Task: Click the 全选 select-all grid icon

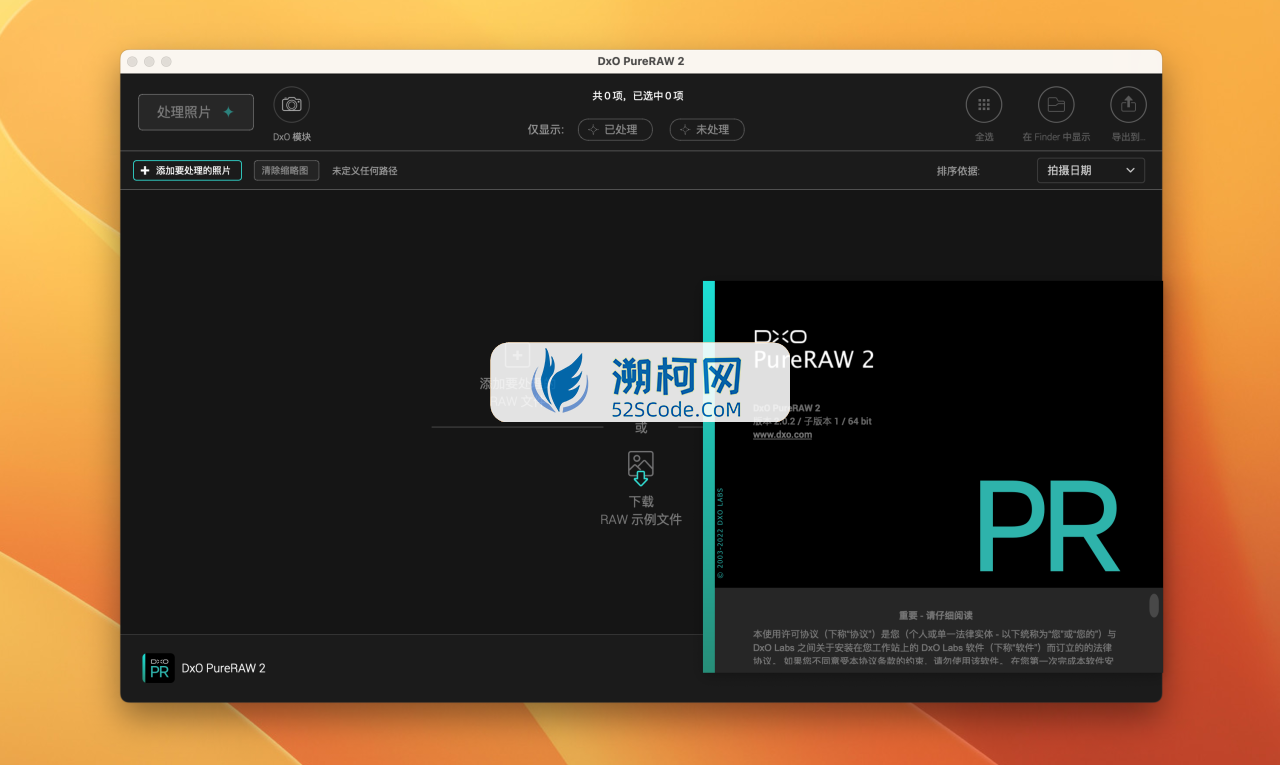Action: point(984,104)
